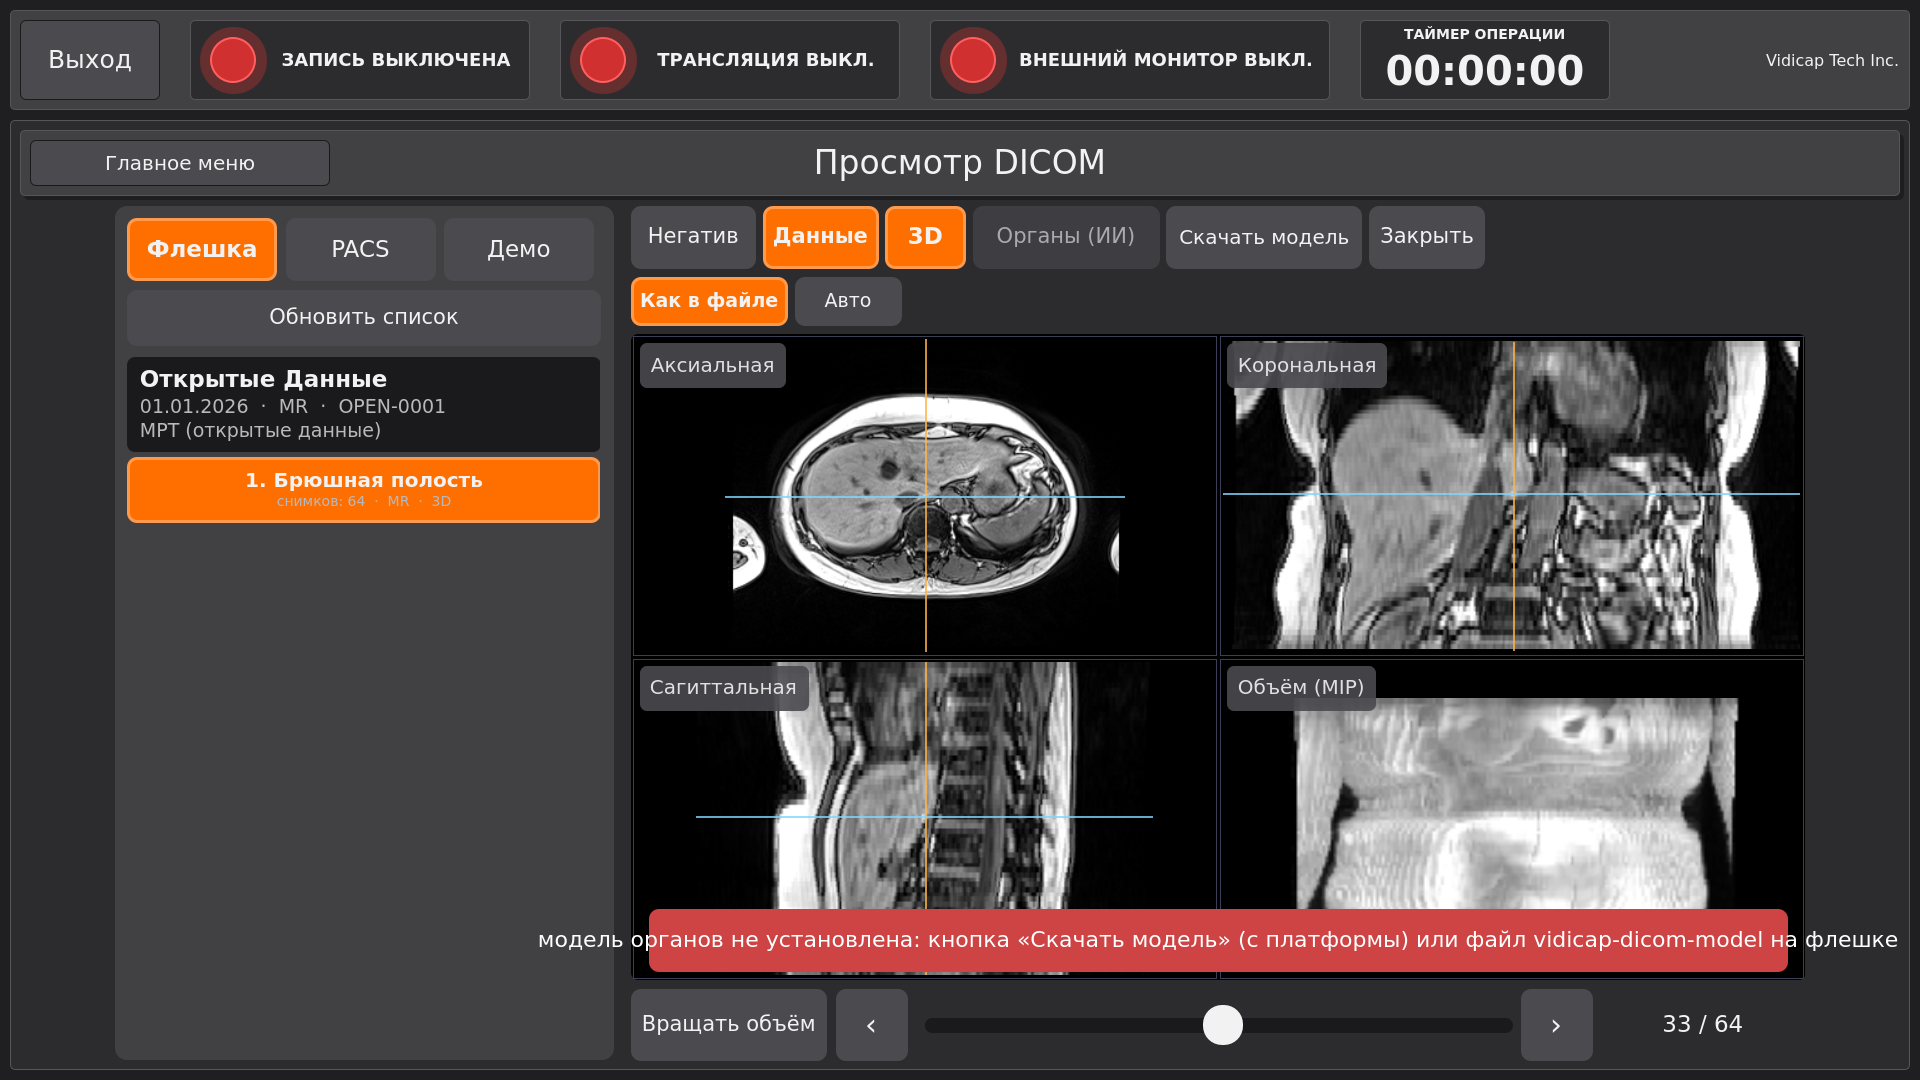Click the red broadcast indicator icon
This screenshot has height=1080, width=1920.
603,60
